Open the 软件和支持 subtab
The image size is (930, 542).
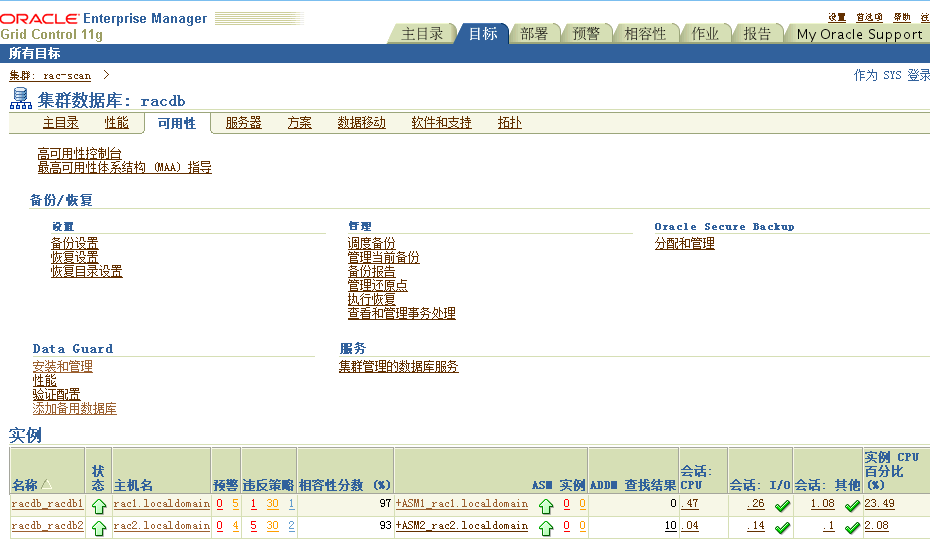pos(441,123)
